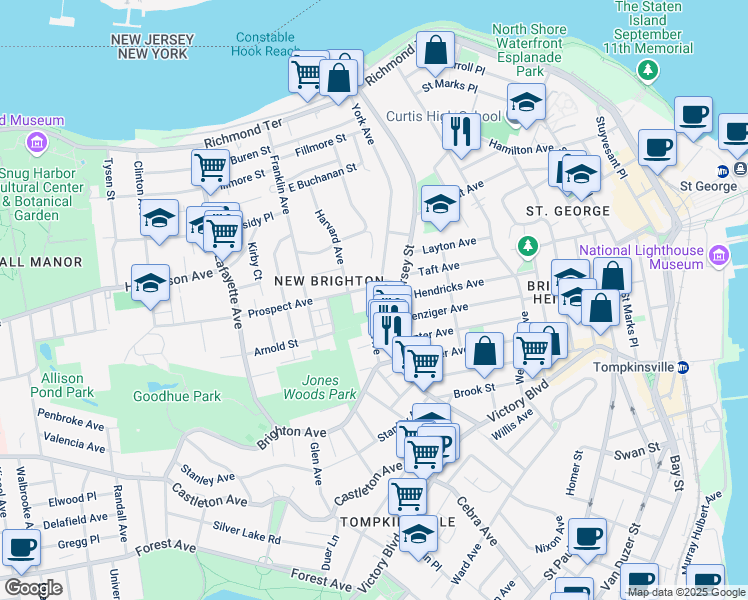Open the grocery cart marker on Cebra Ave
Viewport: 748px width, 600px height.
tap(407, 498)
